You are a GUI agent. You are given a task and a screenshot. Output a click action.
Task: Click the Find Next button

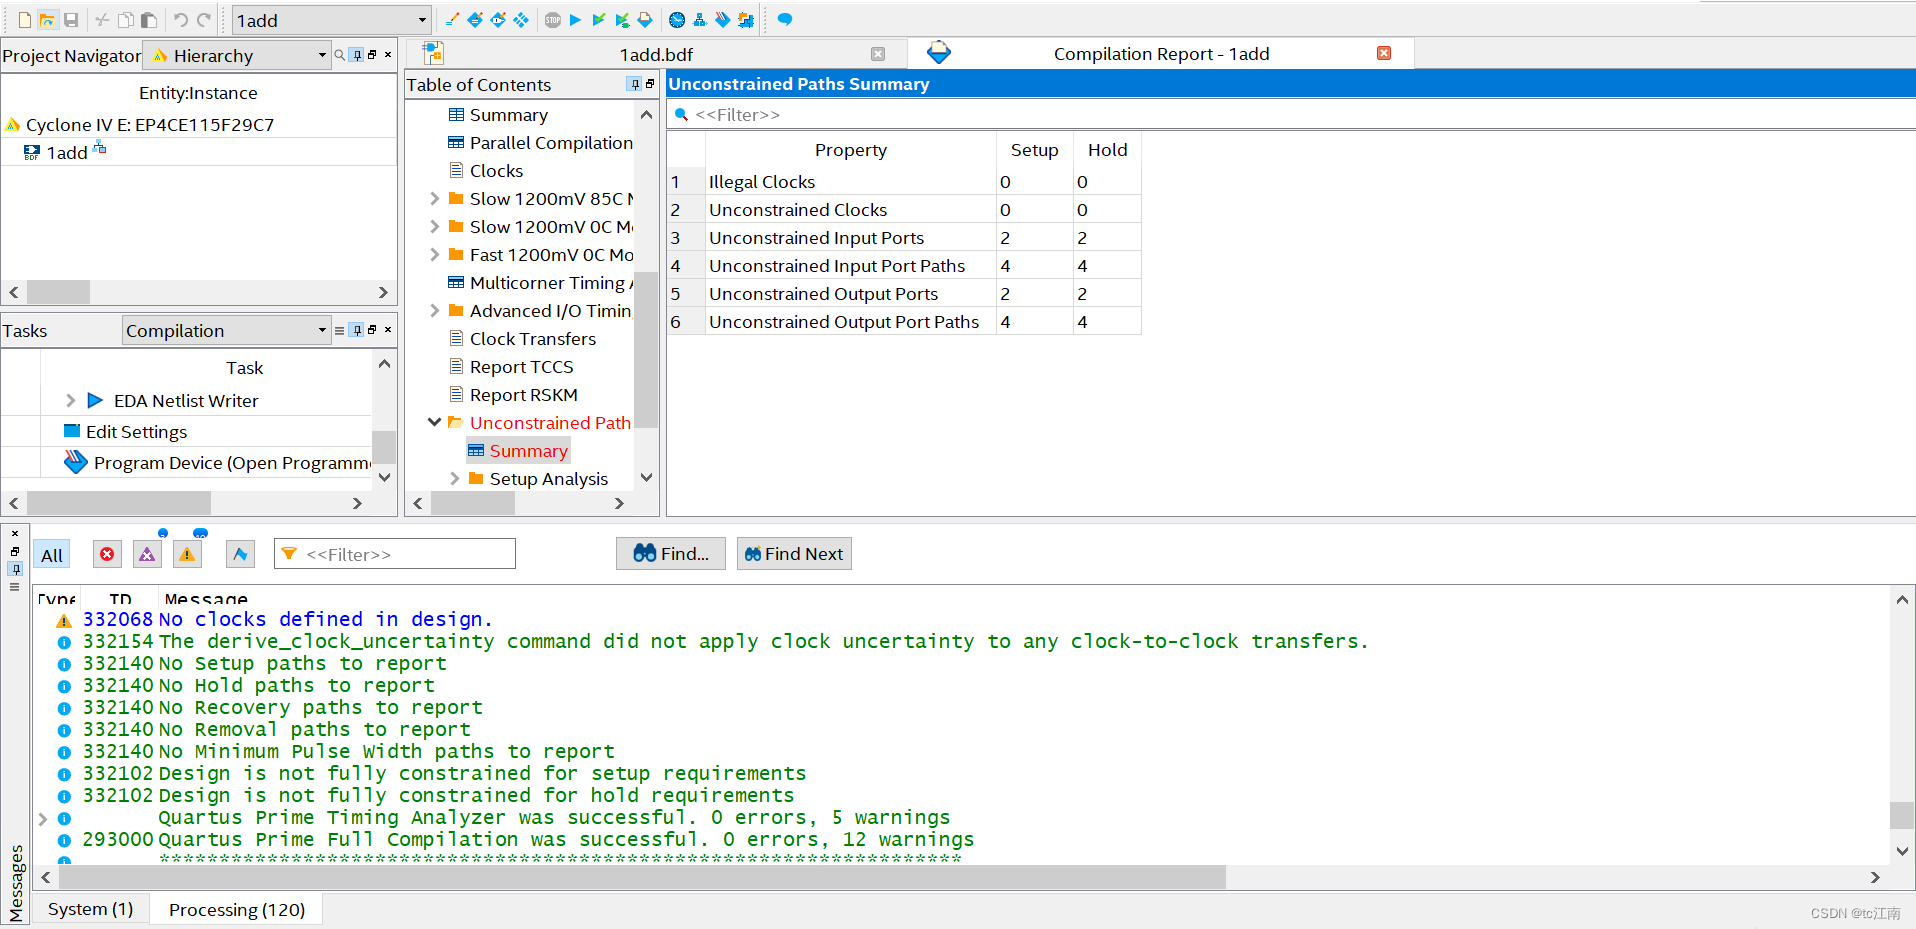tap(794, 554)
